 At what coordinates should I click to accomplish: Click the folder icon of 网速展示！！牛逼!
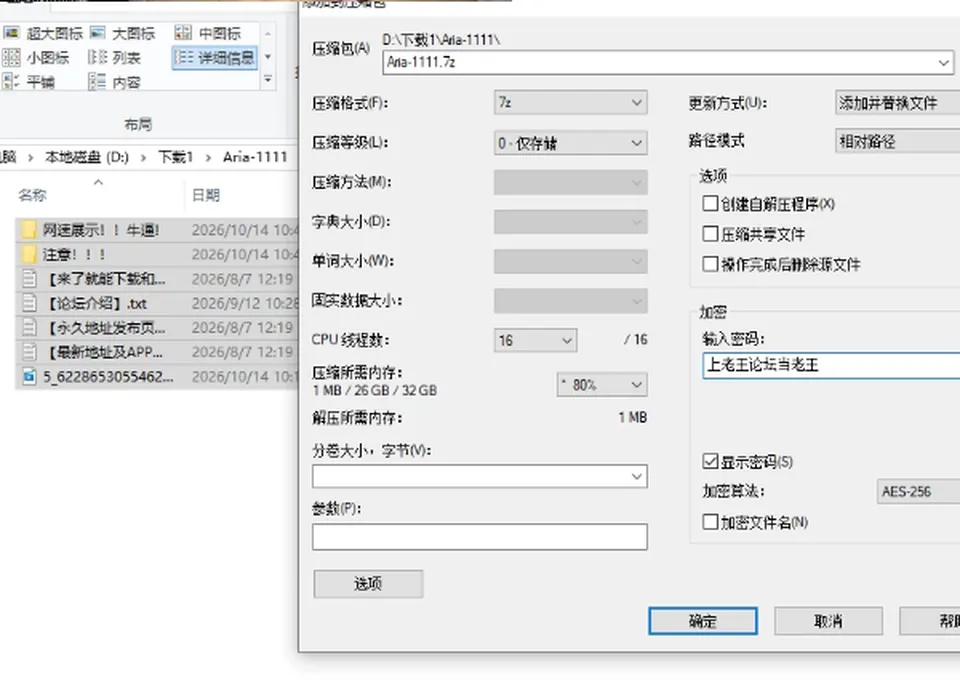28,230
